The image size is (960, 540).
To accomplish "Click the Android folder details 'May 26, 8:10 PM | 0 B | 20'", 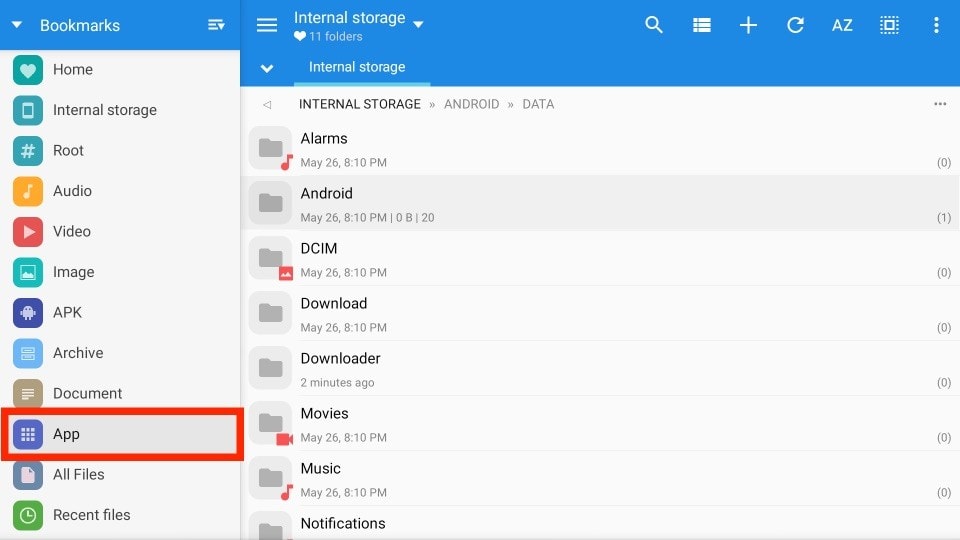I will tap(367, 217).
